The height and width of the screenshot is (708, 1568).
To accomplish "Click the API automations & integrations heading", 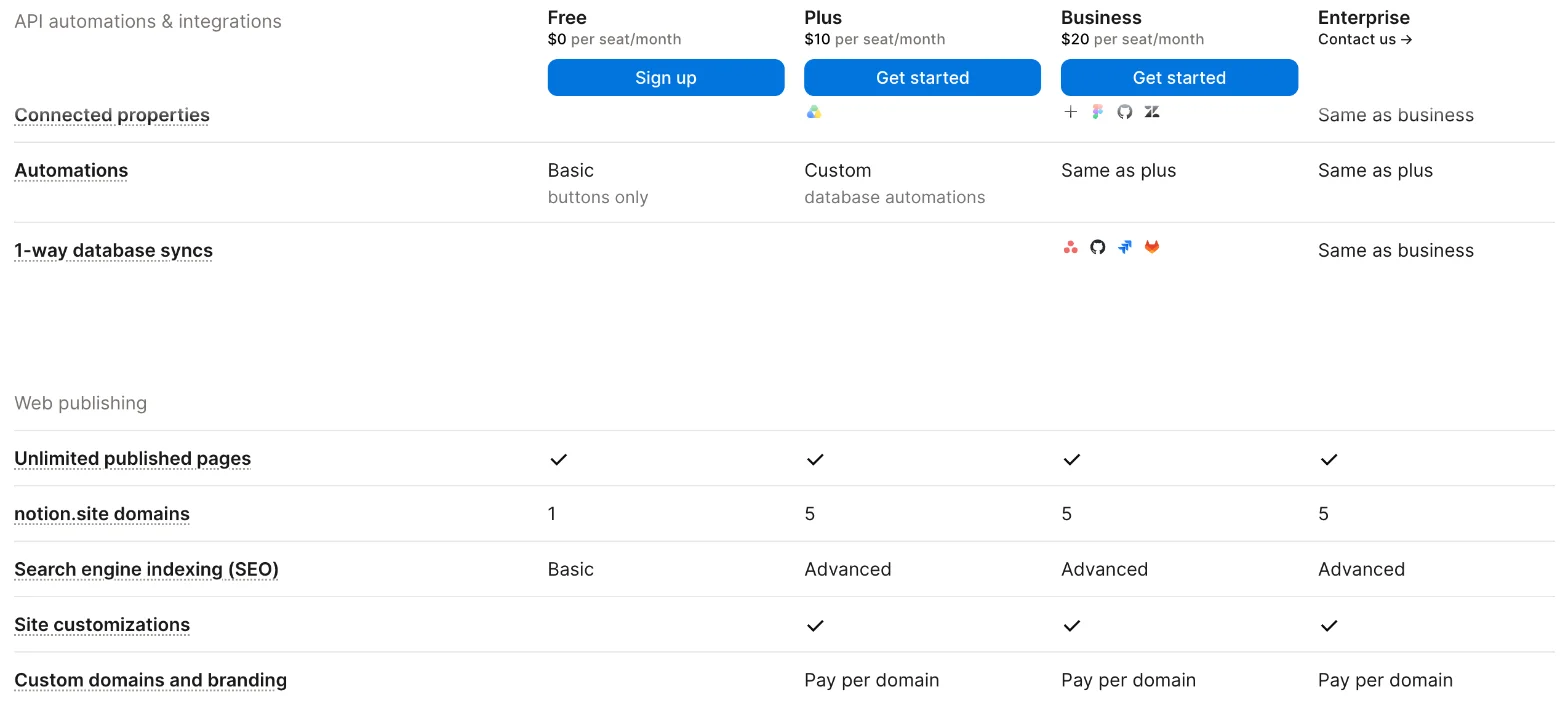I will point(148,21).
